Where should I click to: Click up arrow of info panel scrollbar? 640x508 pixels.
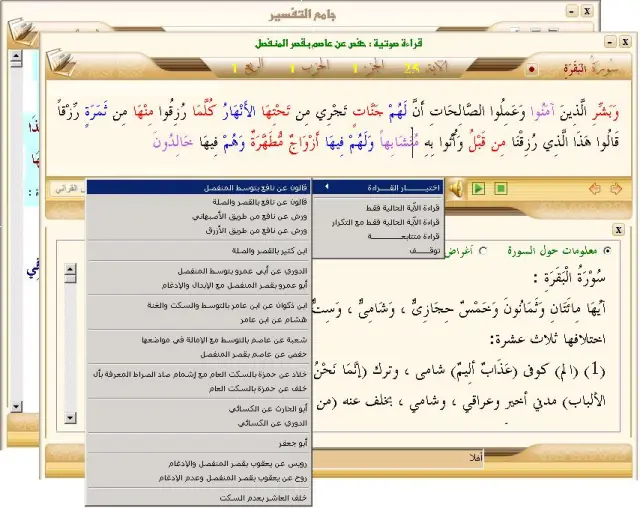pyautogui.click(x=70, y=269)
